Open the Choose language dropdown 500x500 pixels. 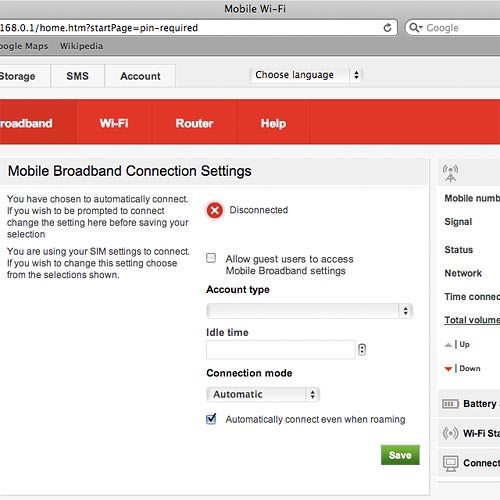305,75
